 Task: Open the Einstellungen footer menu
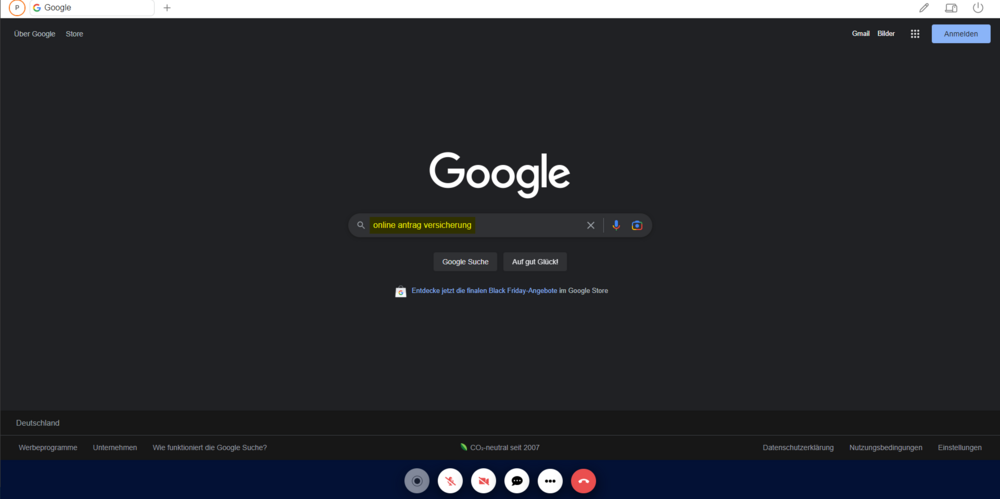coord(959,447)
